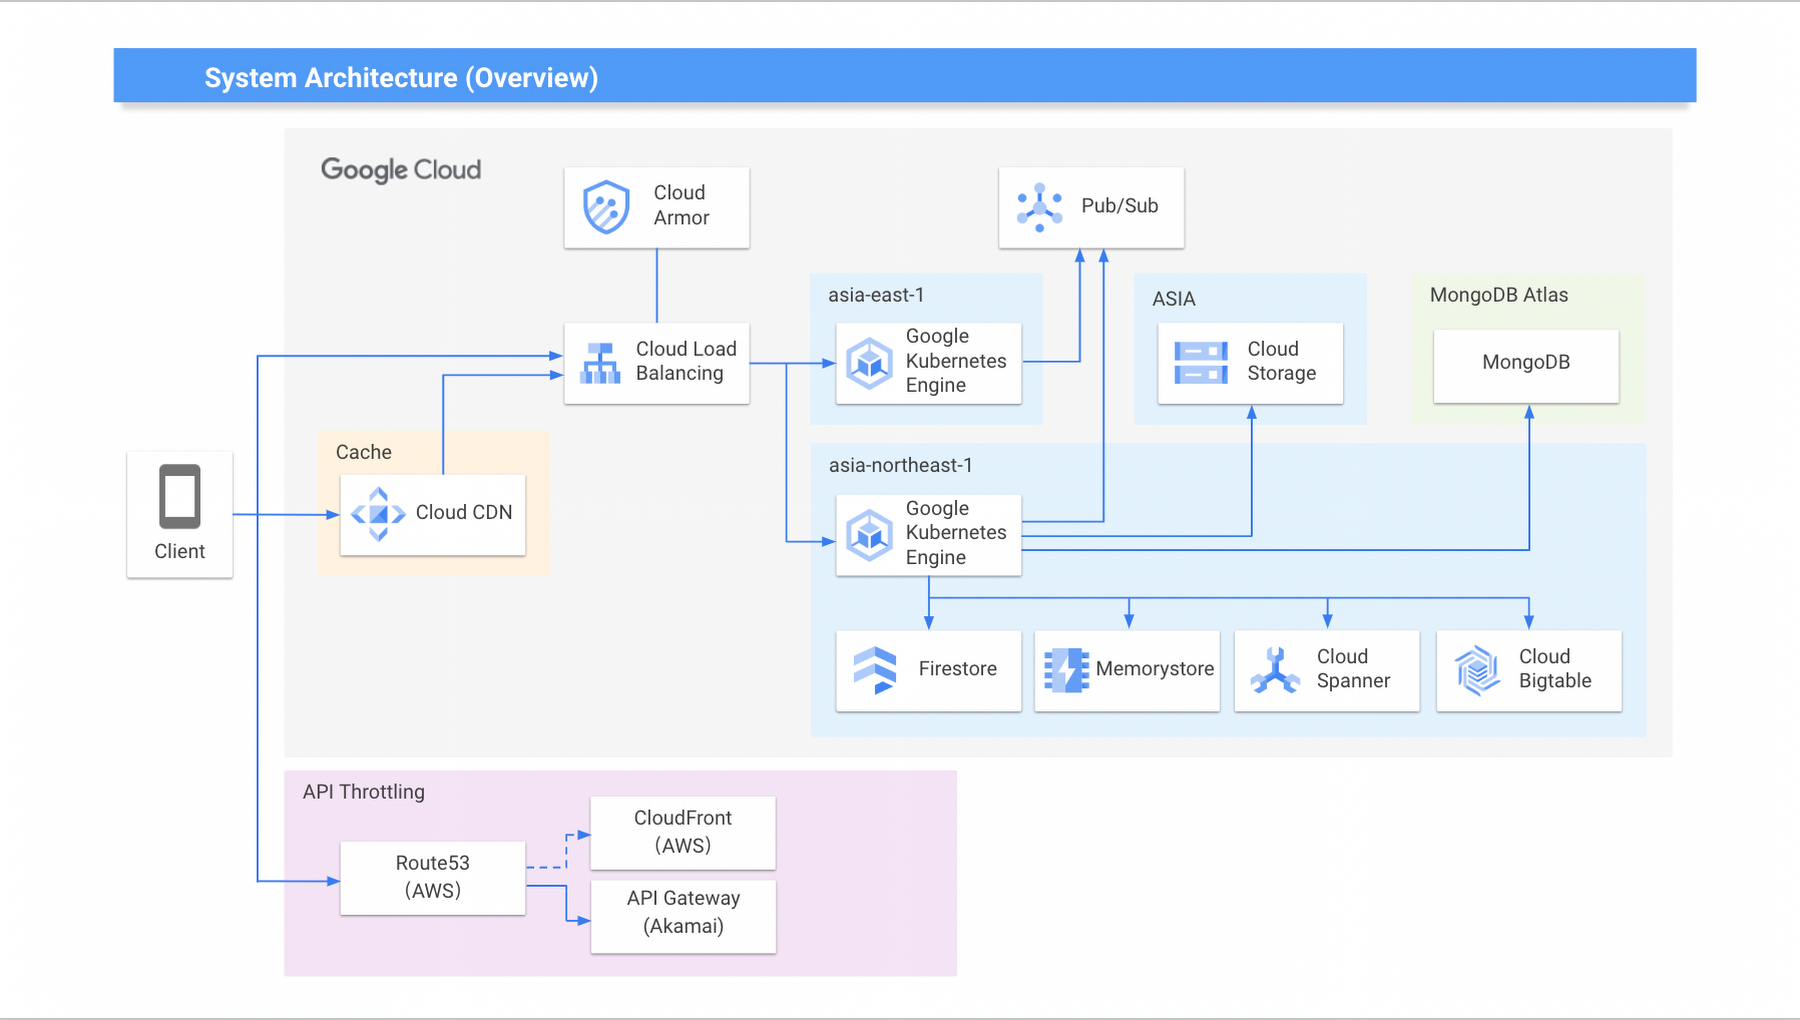The width and height of the screenshot is (1800, 1020).
Task: Click the 'Cloud Armor' label text
Action: tap(682, 205)
